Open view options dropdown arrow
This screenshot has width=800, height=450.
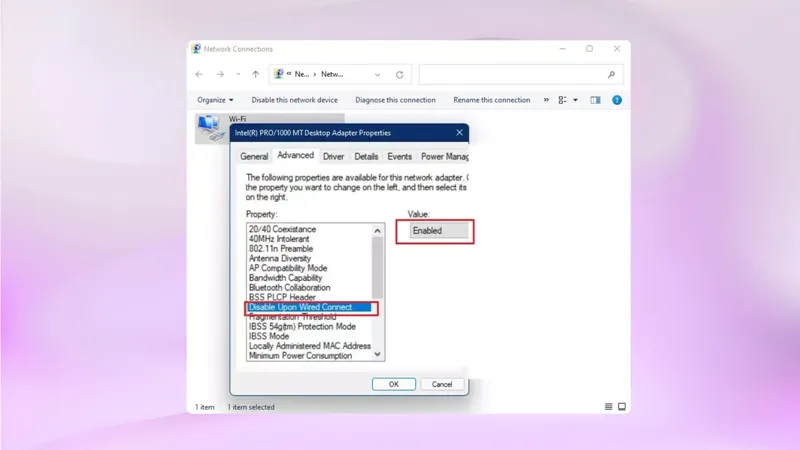coord(576,100)
